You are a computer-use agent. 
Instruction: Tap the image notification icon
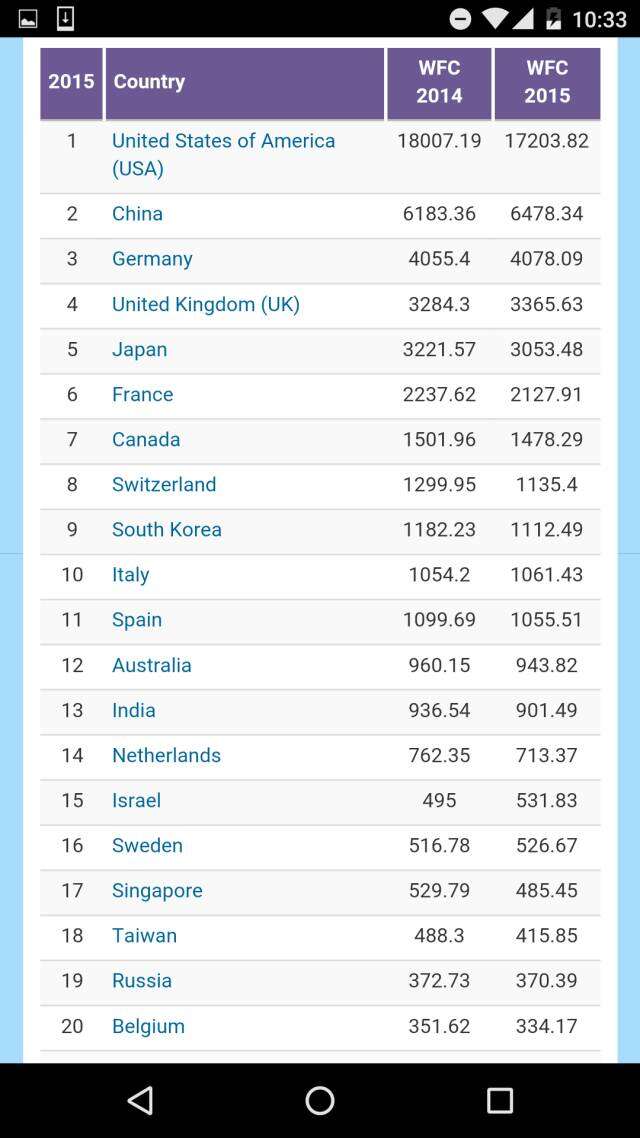click(28, 18)
